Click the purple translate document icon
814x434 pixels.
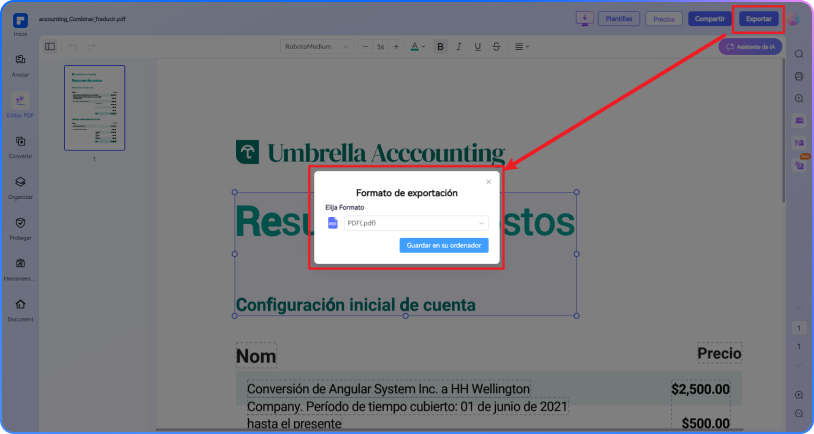pos(799,142)
